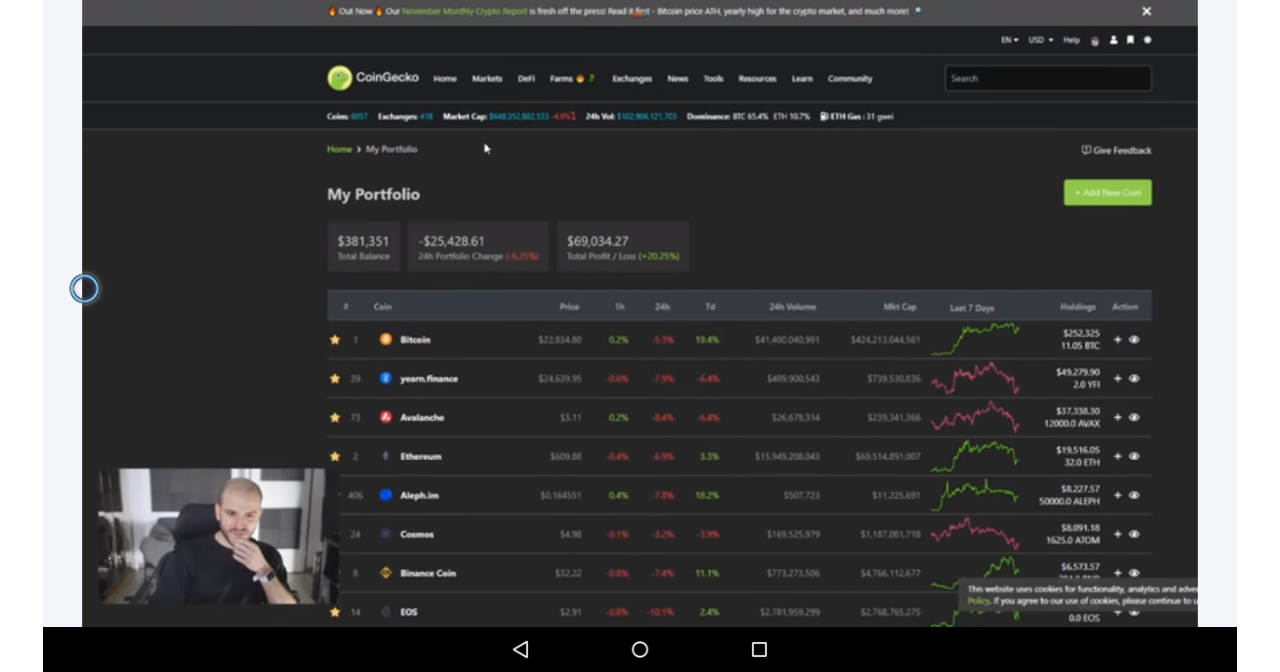Open the user account icon
The width and height of the screenshot is (1280, 672).
(1113, 40)
